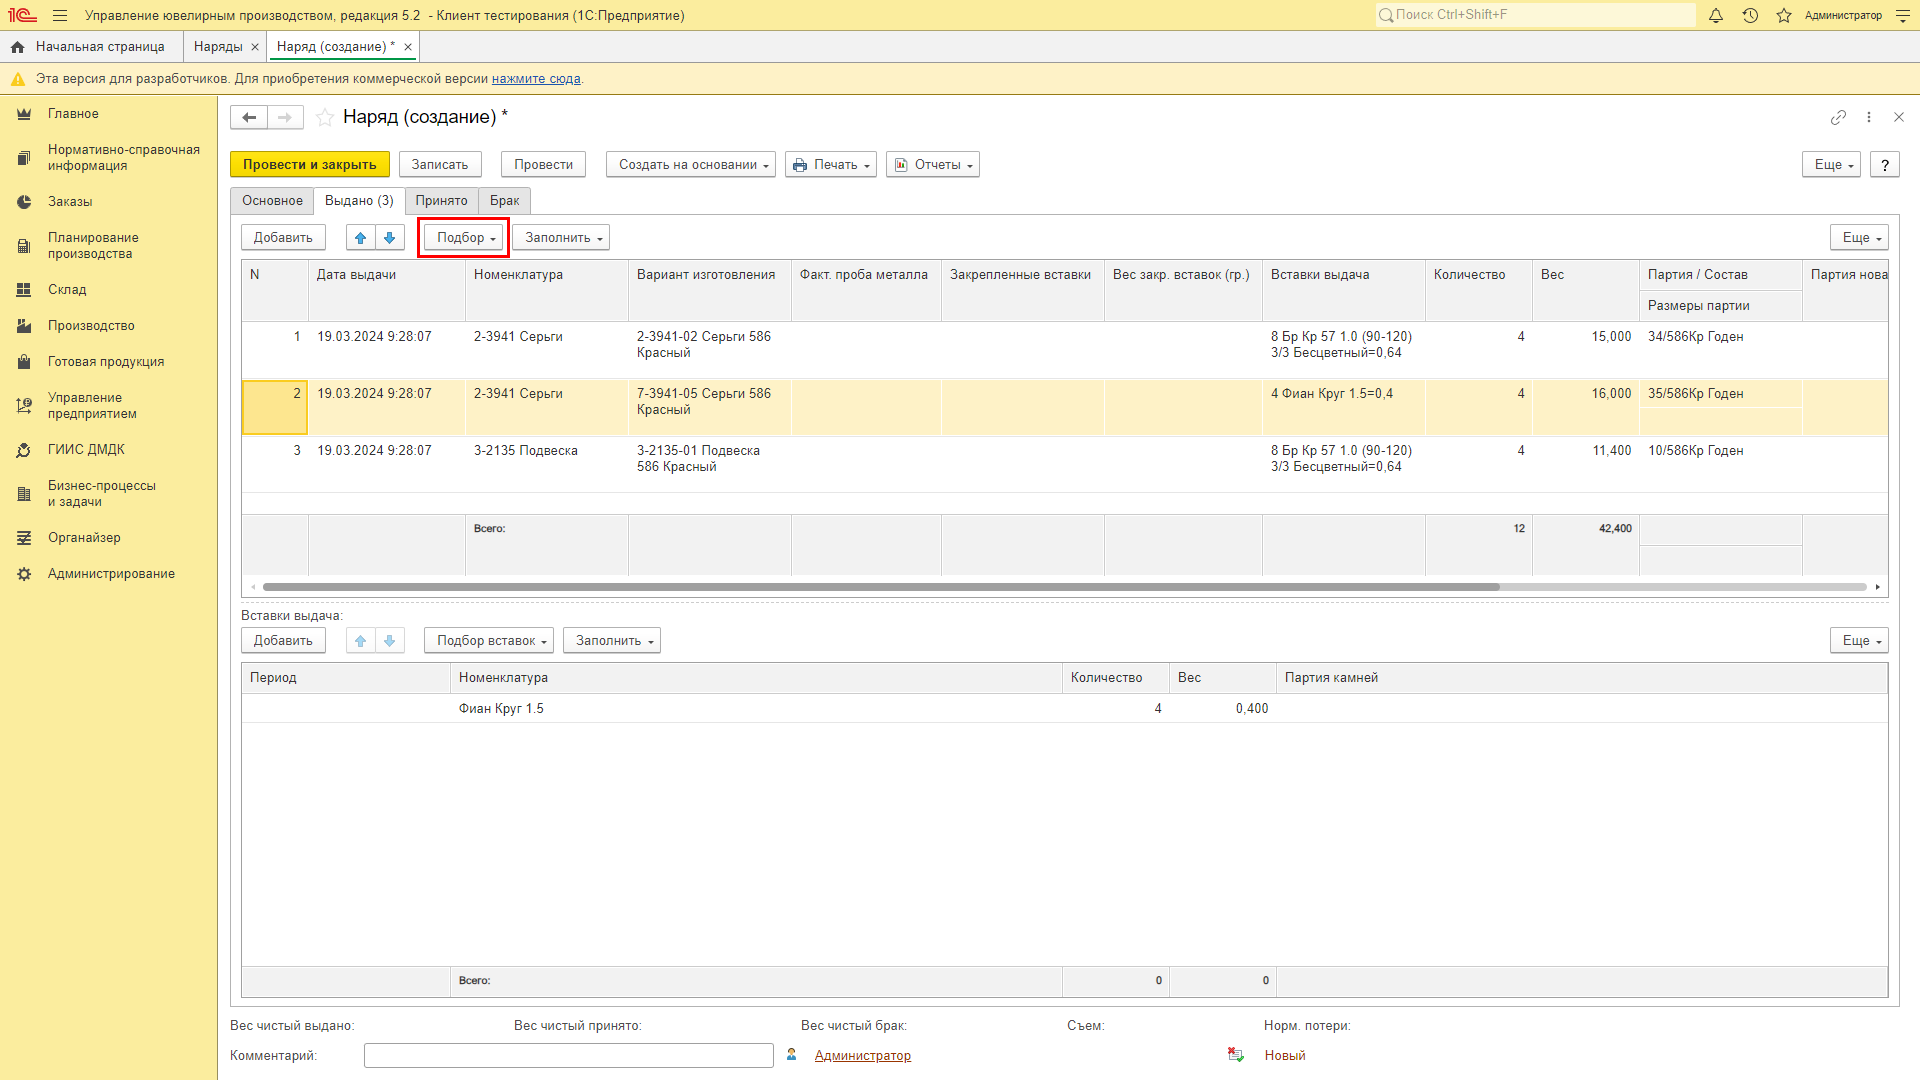Open Еще menu of Вставки выдача table

click(x=1859, y=641)
